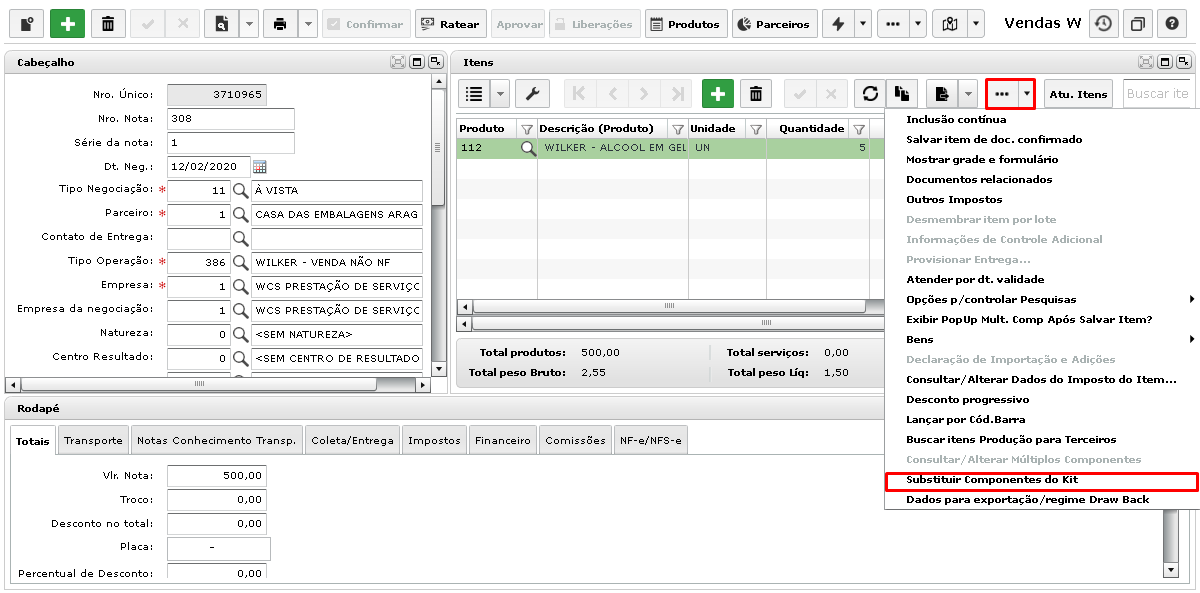Open dropdown next to Itens list view icon
The width and height of the screenshot is (1200, 593).
[x=501, y=94]
